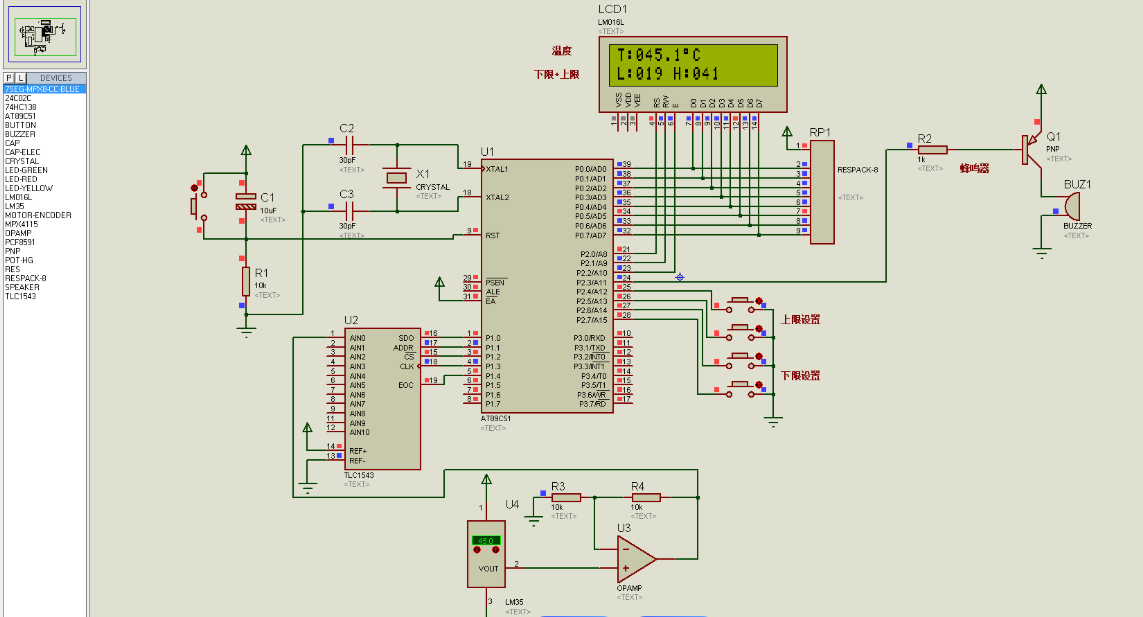The height and width of the screenshot is (617, 1143).
Task: Click the RP1 resistor pack body
Action: click(822, 193)
